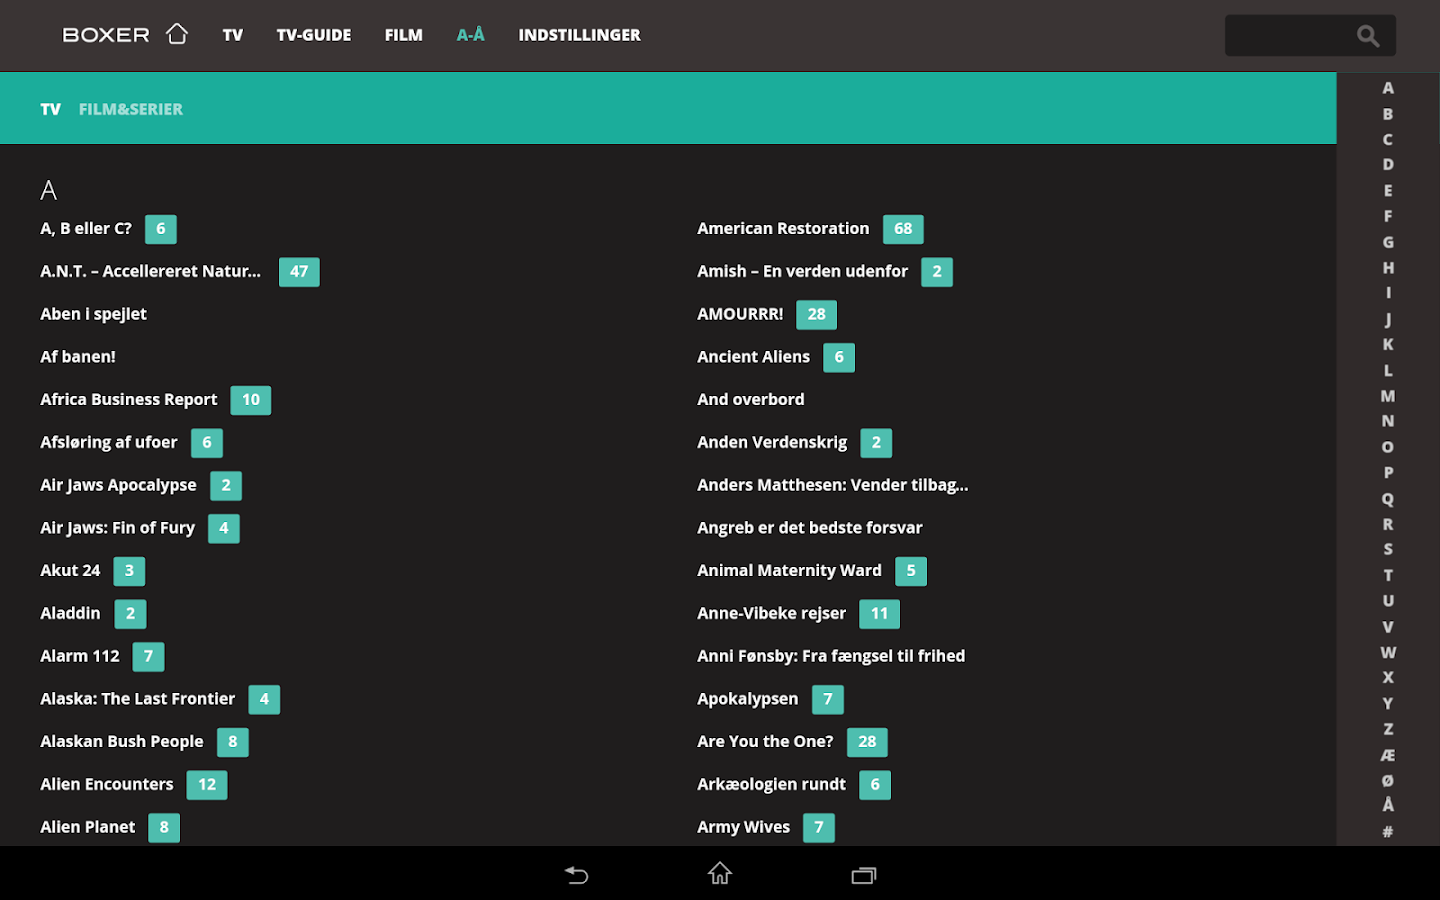Screen dimensions: 1440x900
Task: Open 'Air Jaws: Fin of Fury'
Action: point(118,528)
